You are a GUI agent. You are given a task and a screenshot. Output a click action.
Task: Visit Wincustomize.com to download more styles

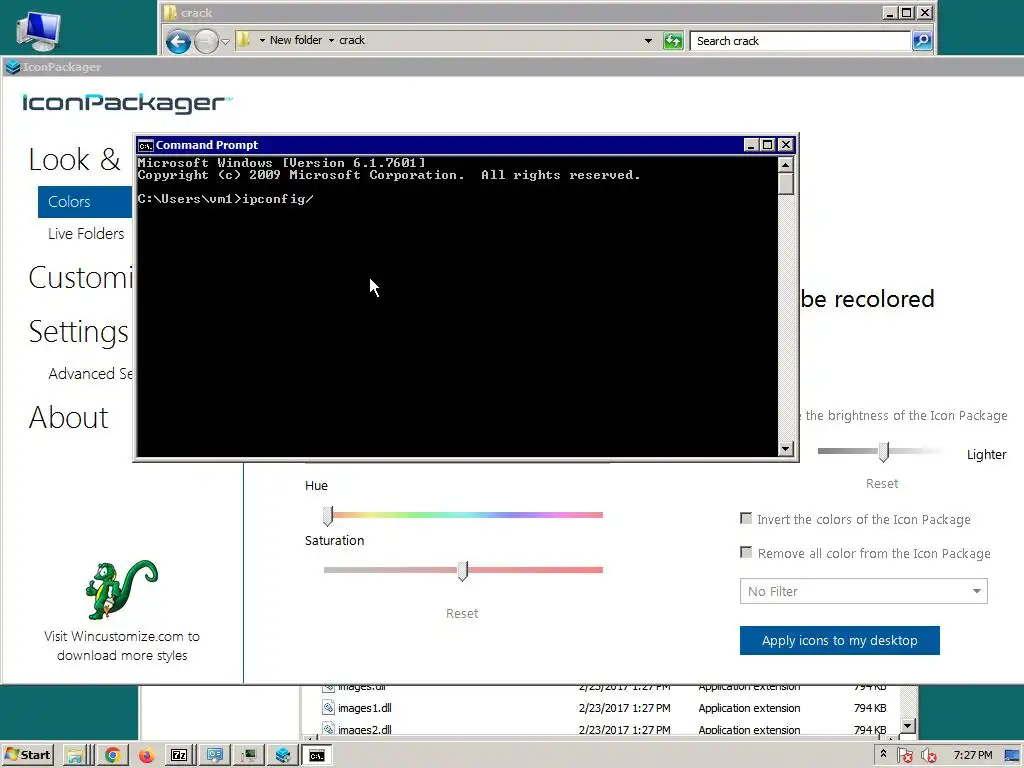(122, 645)
